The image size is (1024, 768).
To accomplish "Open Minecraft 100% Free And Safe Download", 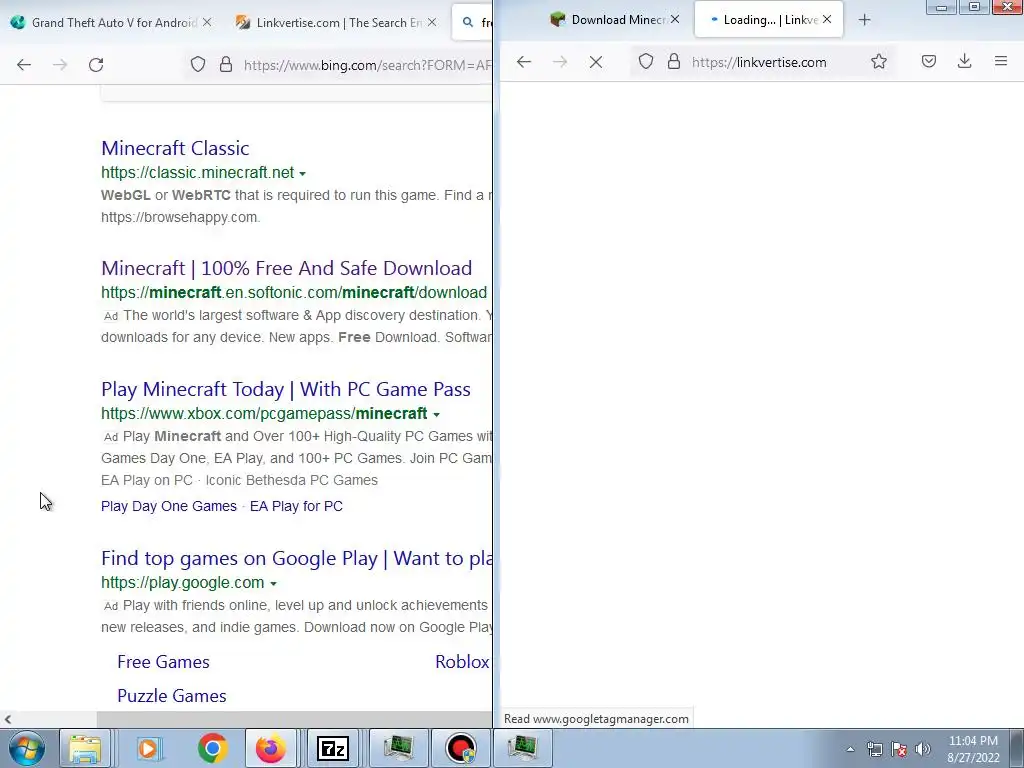I will point(286,268).
